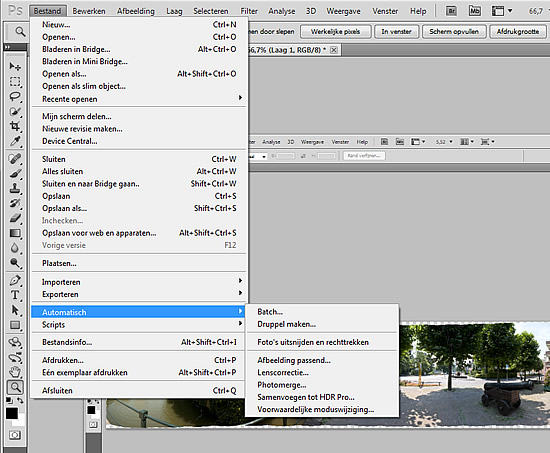Select the Zoom tool in toolbox
Viewport: 550px width, 453px height.
pyautogui.click(x=15, y=387)
